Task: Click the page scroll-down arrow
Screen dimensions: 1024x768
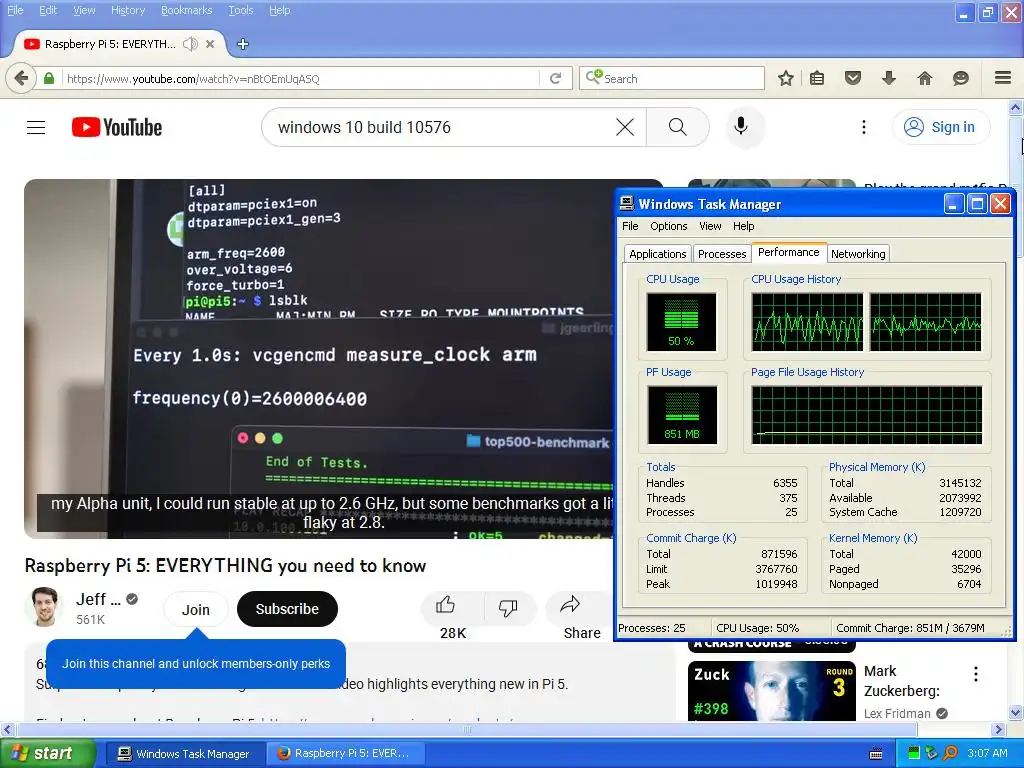Action: (1016, 712)
